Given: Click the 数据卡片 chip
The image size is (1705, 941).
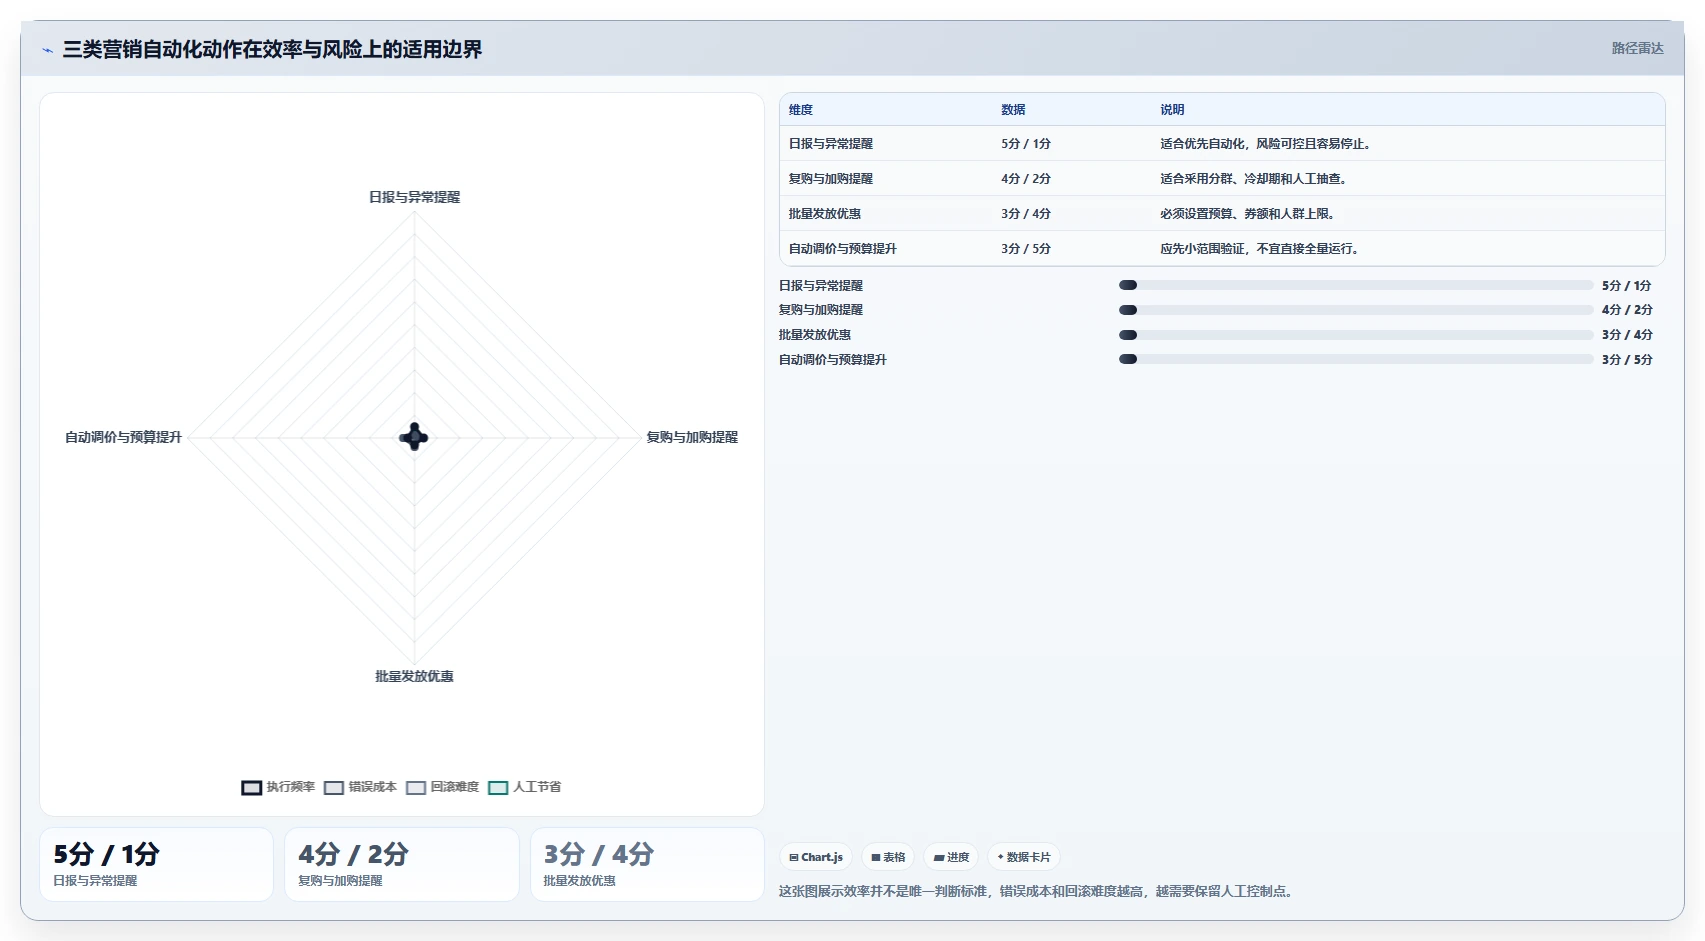Looking at the screenshot, I should click(1024, 857).
